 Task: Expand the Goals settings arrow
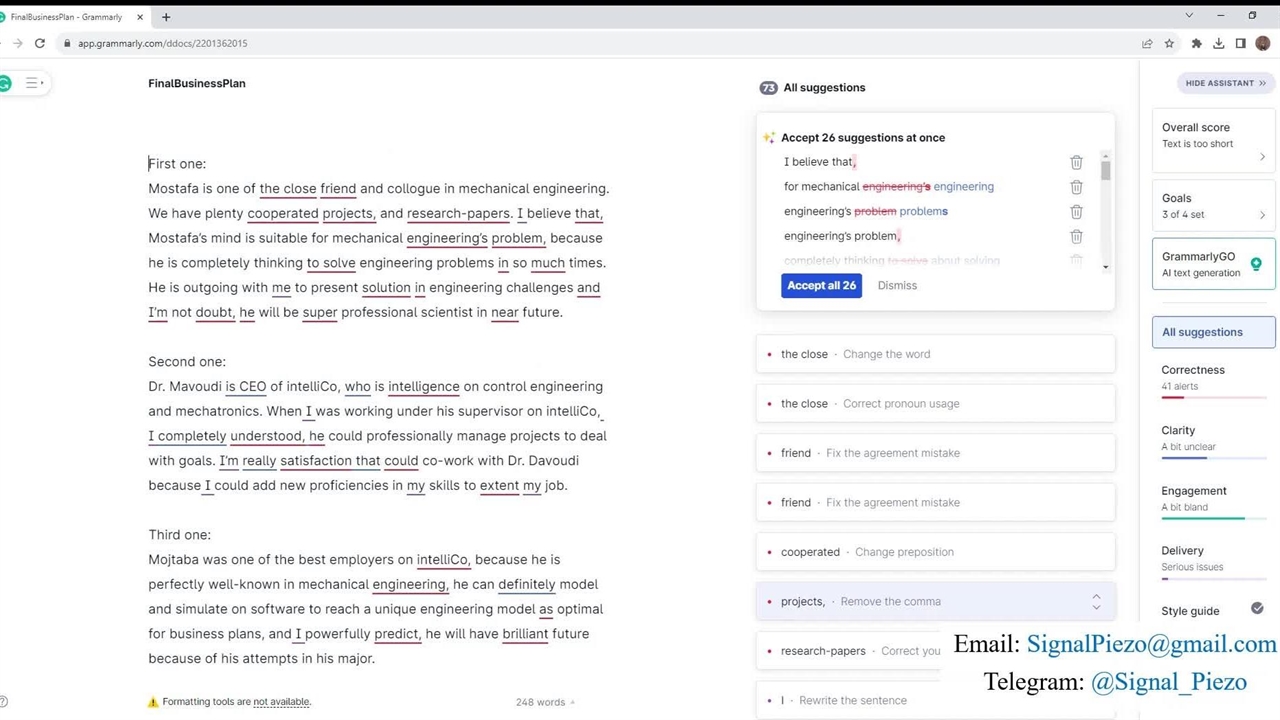point(1262,215)
